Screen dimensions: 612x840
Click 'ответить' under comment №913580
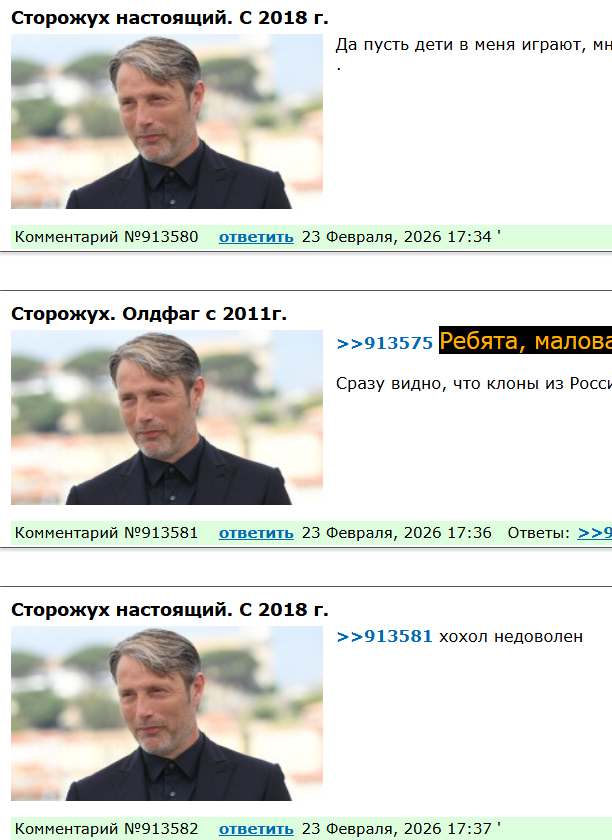pos(256,237)
